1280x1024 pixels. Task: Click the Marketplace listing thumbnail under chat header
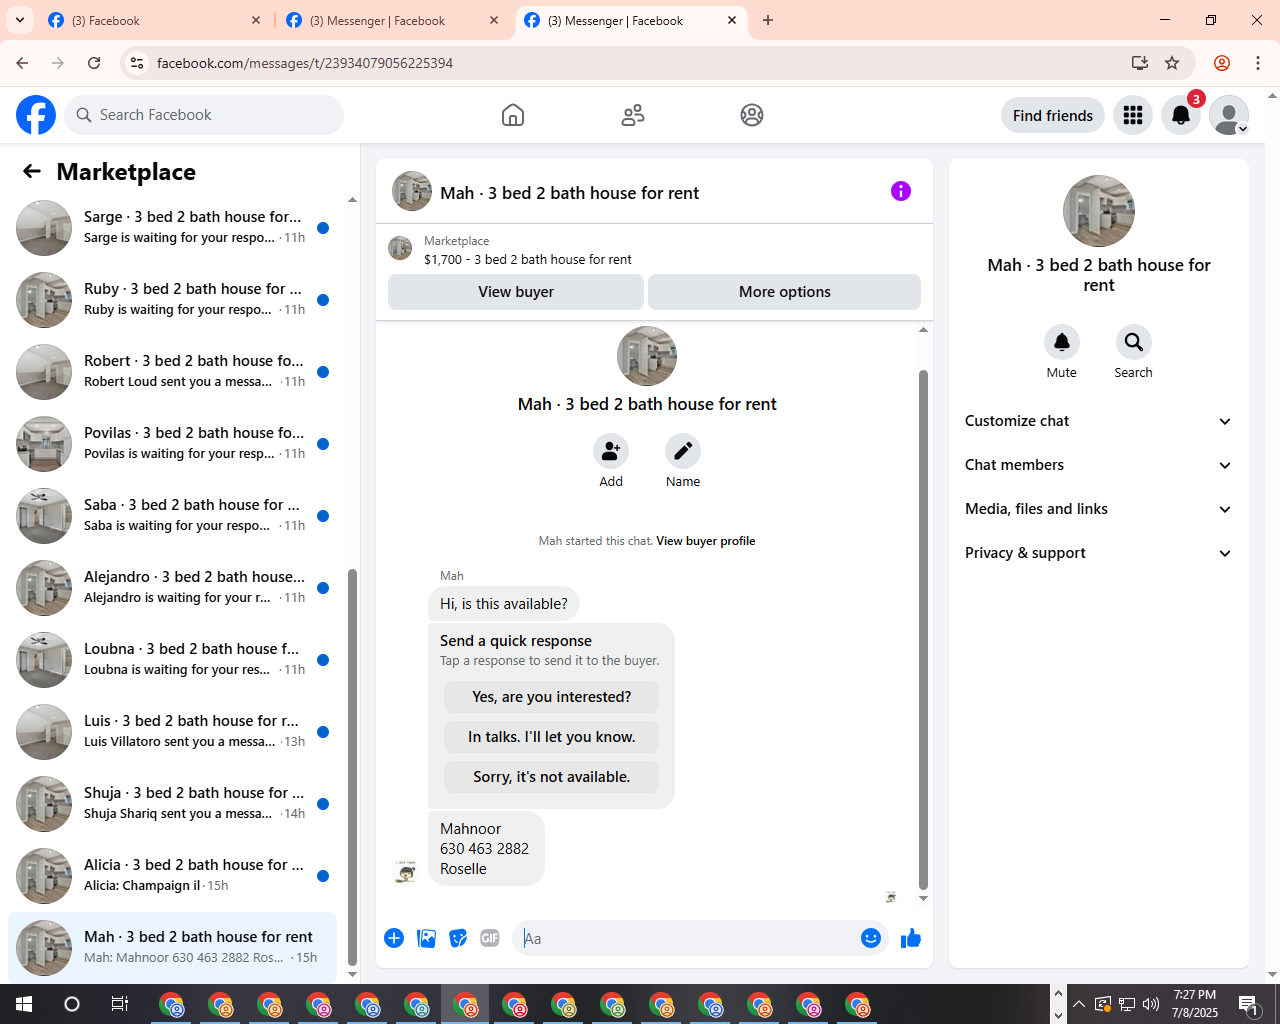point(400,248)
